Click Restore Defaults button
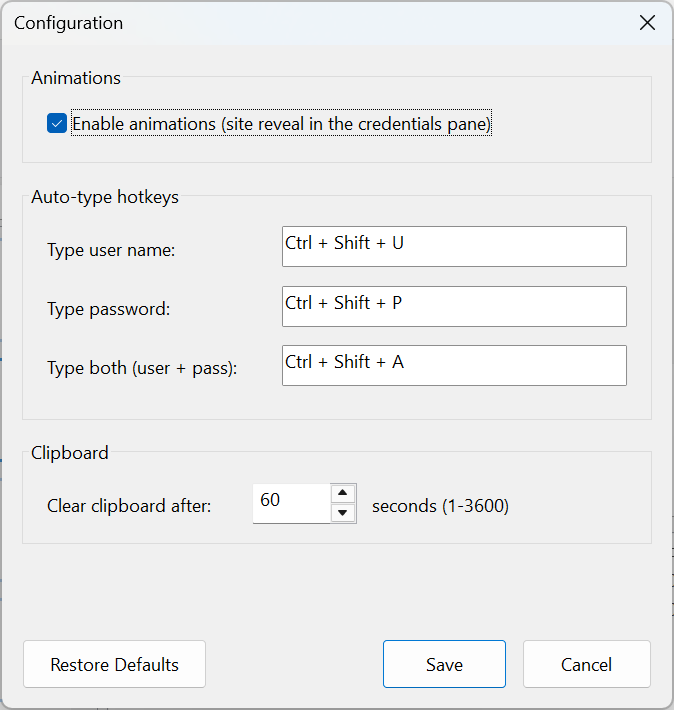 click(x=115, y=664)
